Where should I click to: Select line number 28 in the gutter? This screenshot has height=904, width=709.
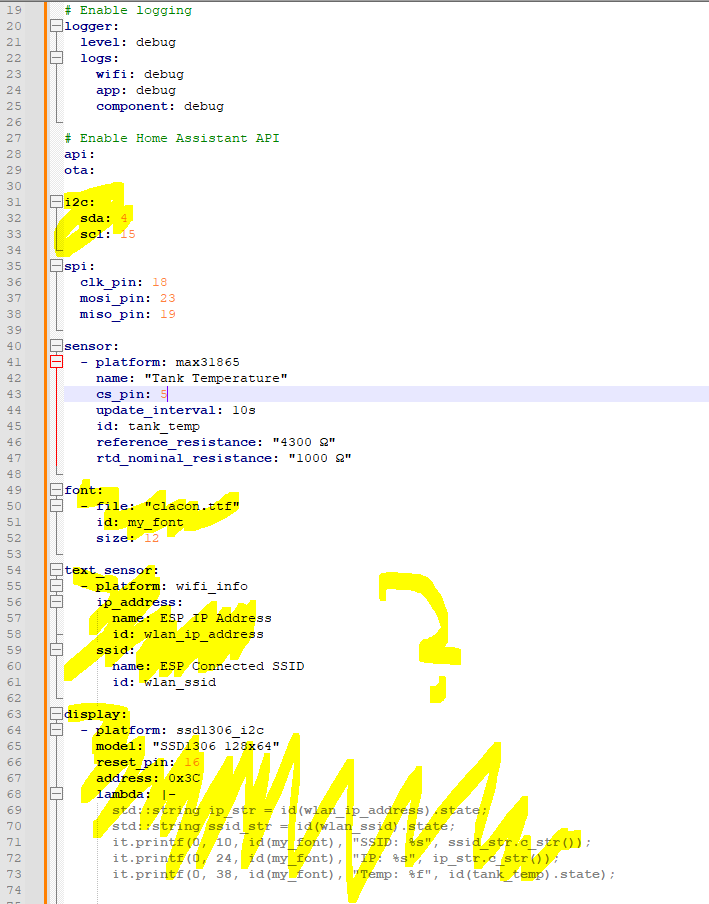(14, 154)
